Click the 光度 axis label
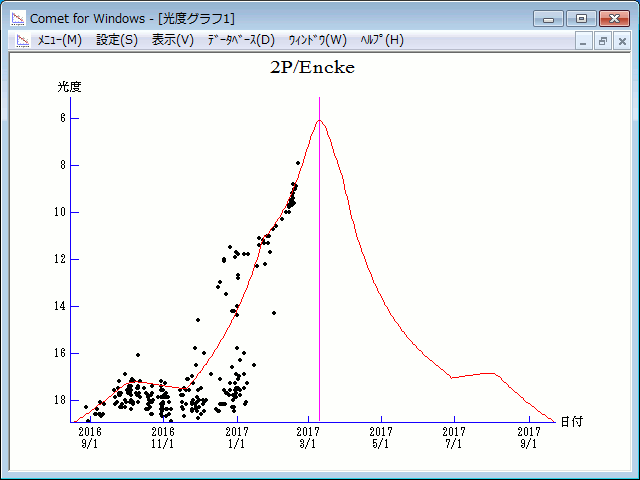This screenshot has height=480, width=640. [69, 87]
